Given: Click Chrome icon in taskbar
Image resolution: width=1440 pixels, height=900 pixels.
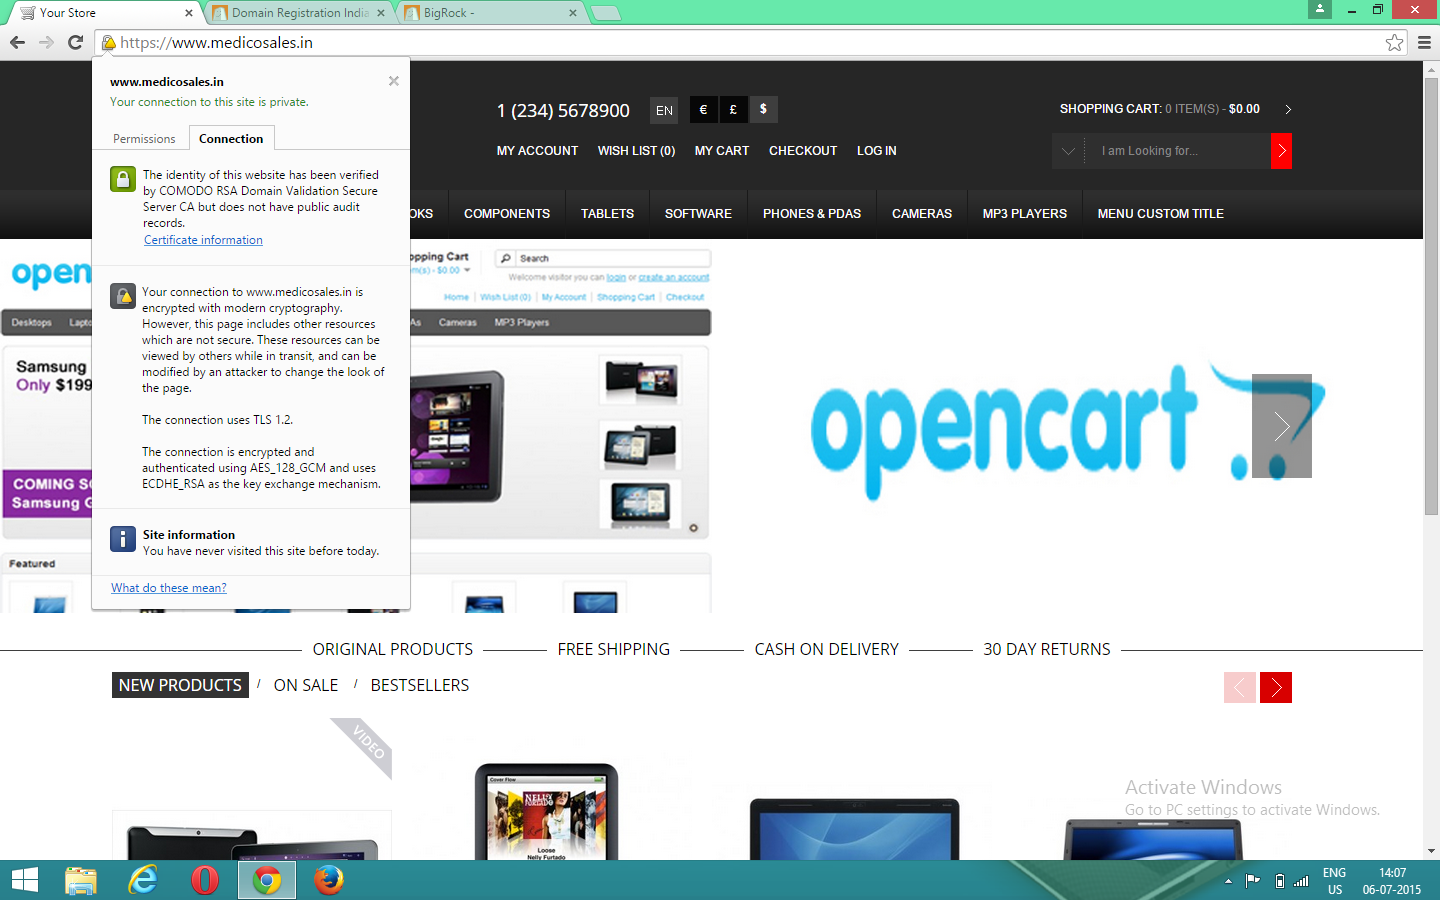Looking at the screenshot, I should pyautogui.click(x=267, y=880).
